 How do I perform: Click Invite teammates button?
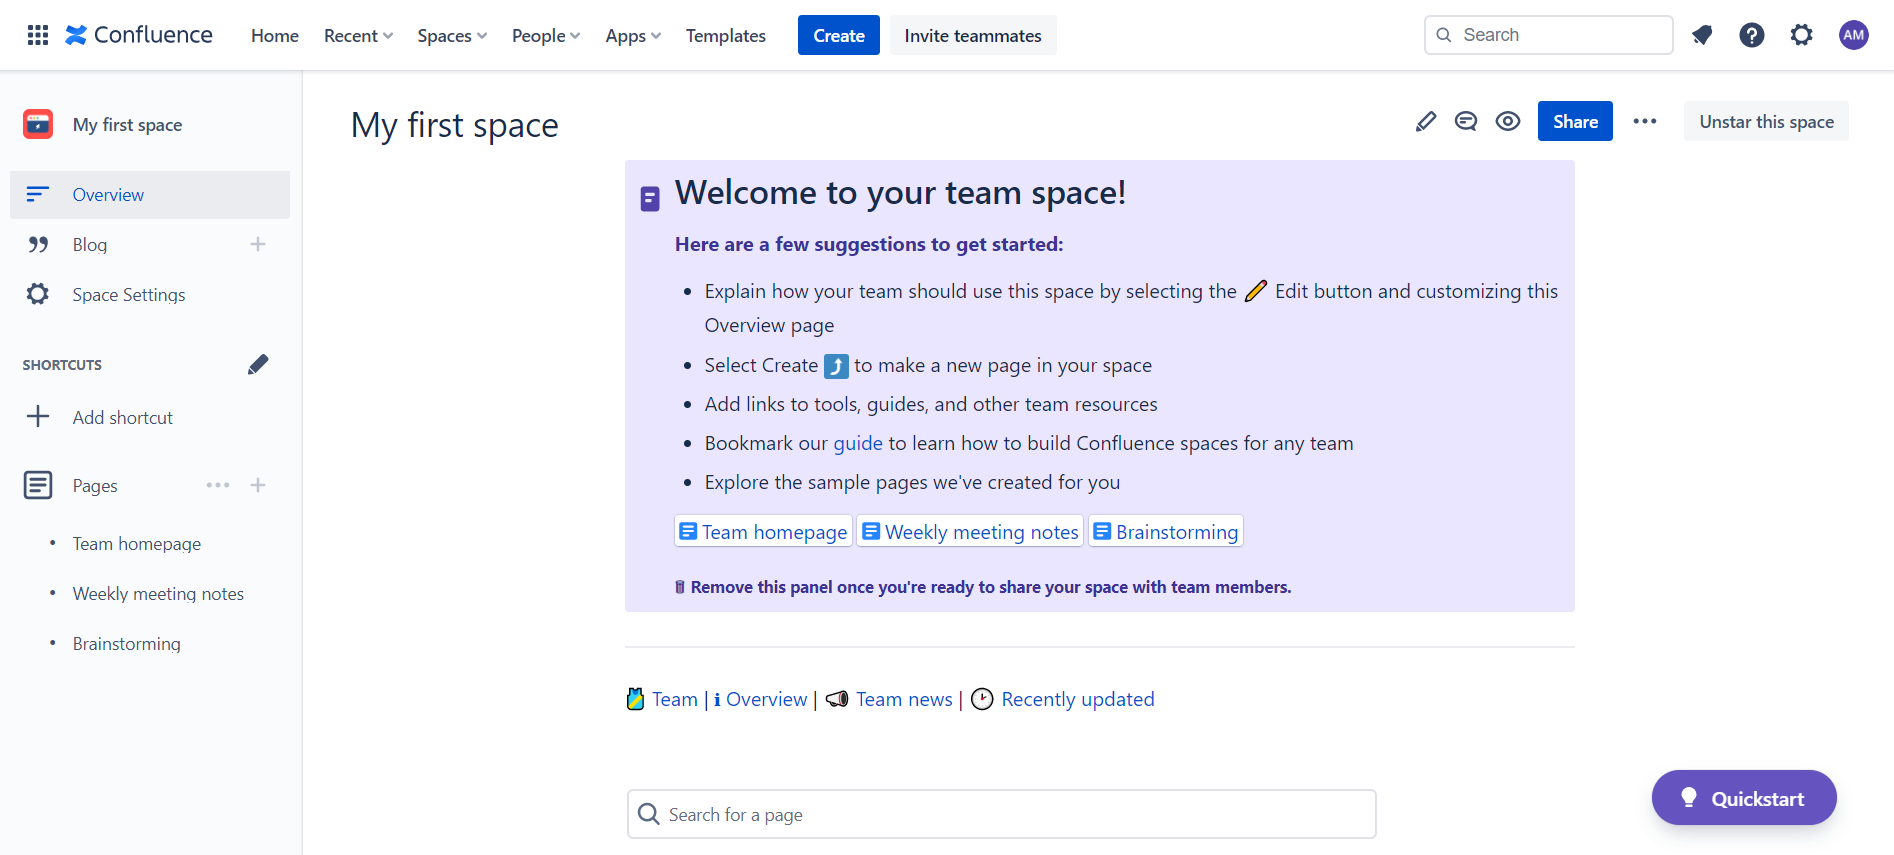pos(973,35)
